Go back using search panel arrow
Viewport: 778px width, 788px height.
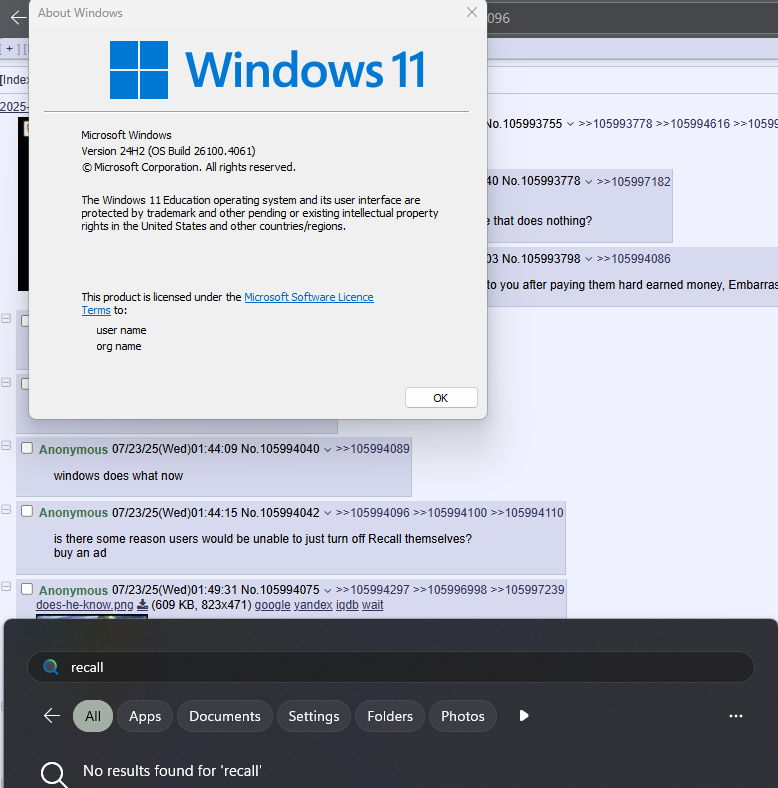(x=52, y=716)
